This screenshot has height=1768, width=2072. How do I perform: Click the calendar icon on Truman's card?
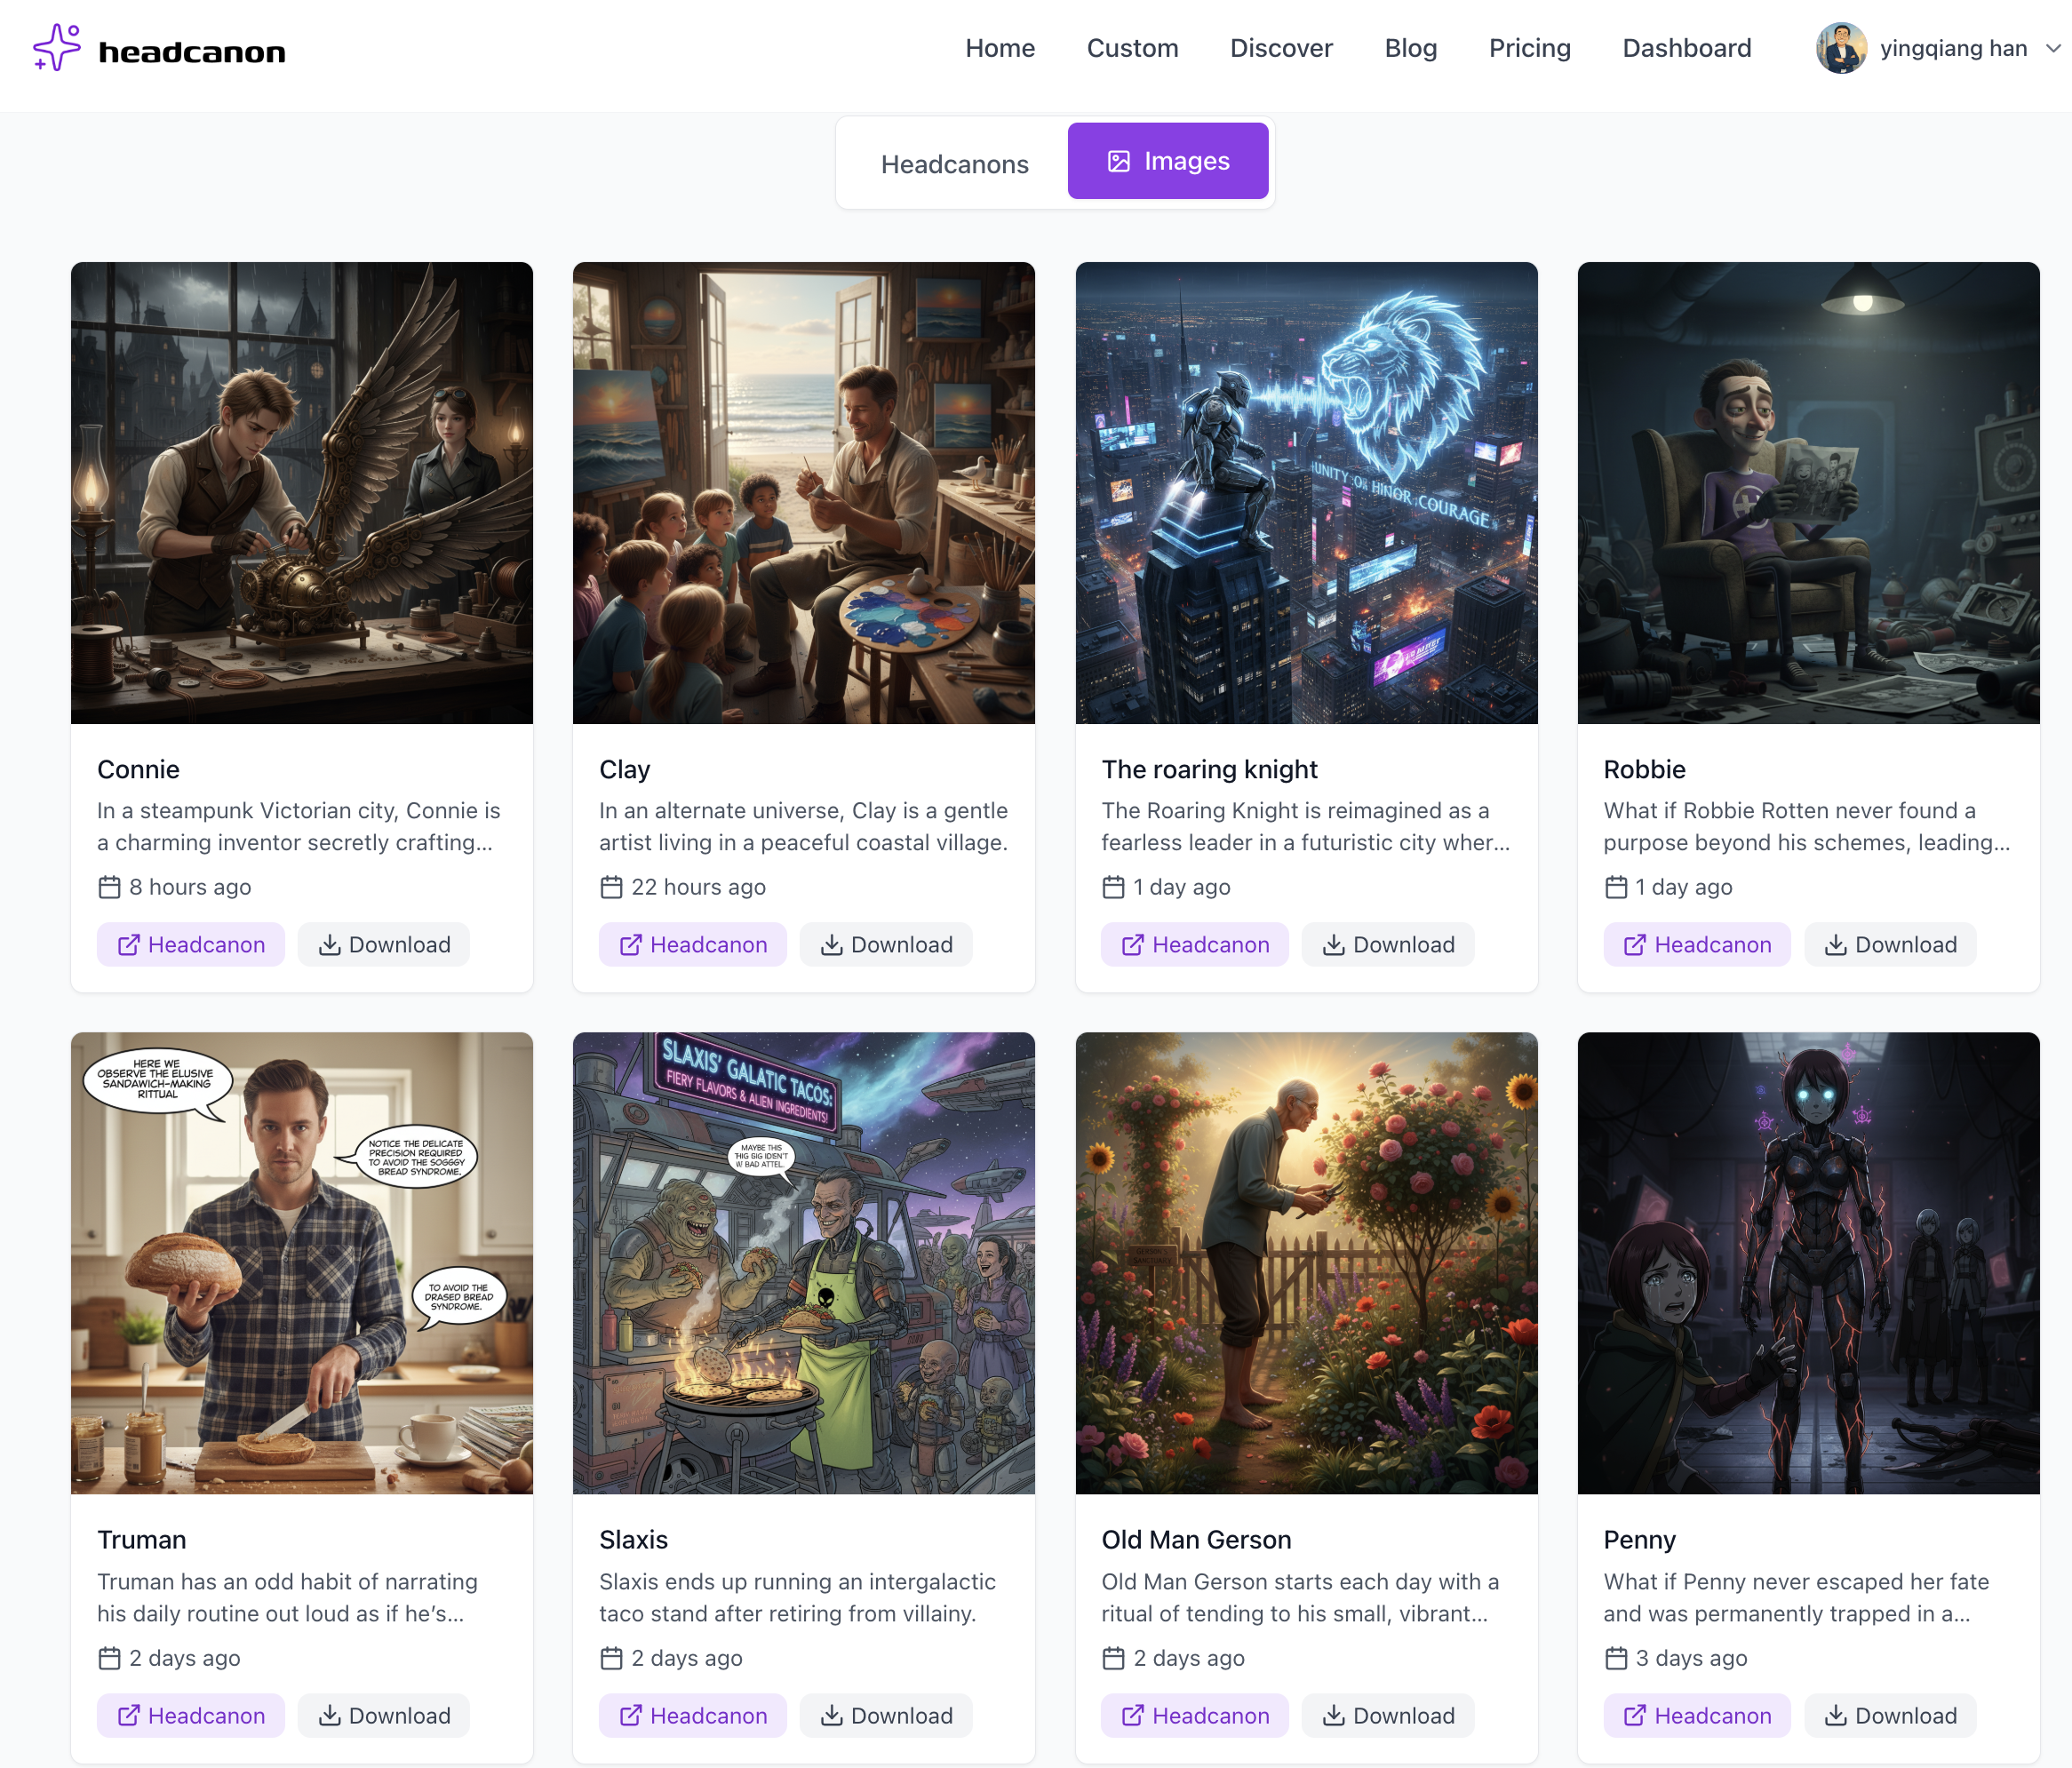[x=109, y=1658]
